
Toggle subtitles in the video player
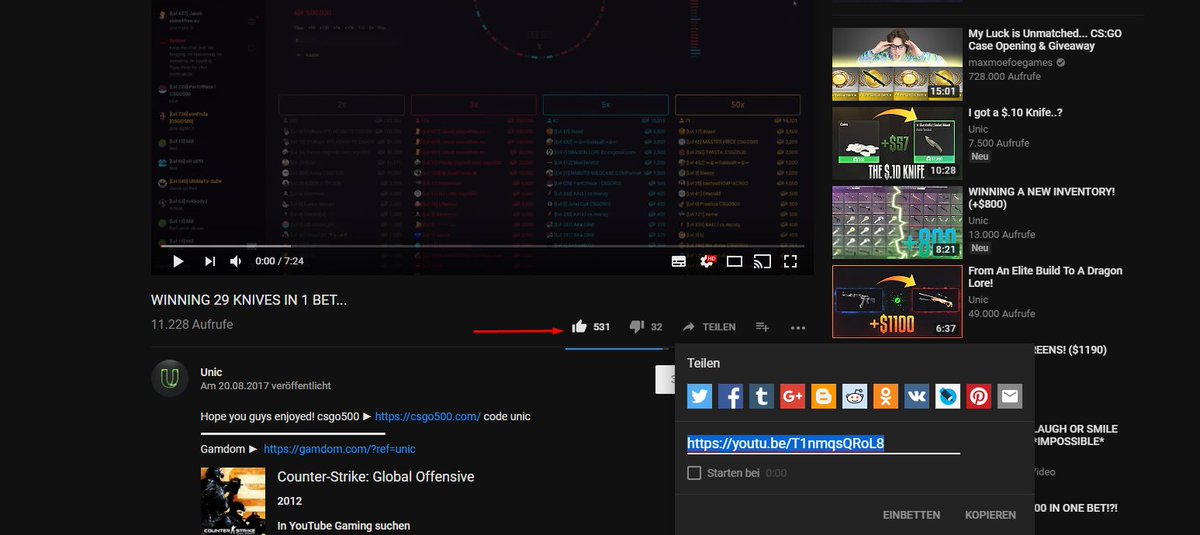click(678, 261)
